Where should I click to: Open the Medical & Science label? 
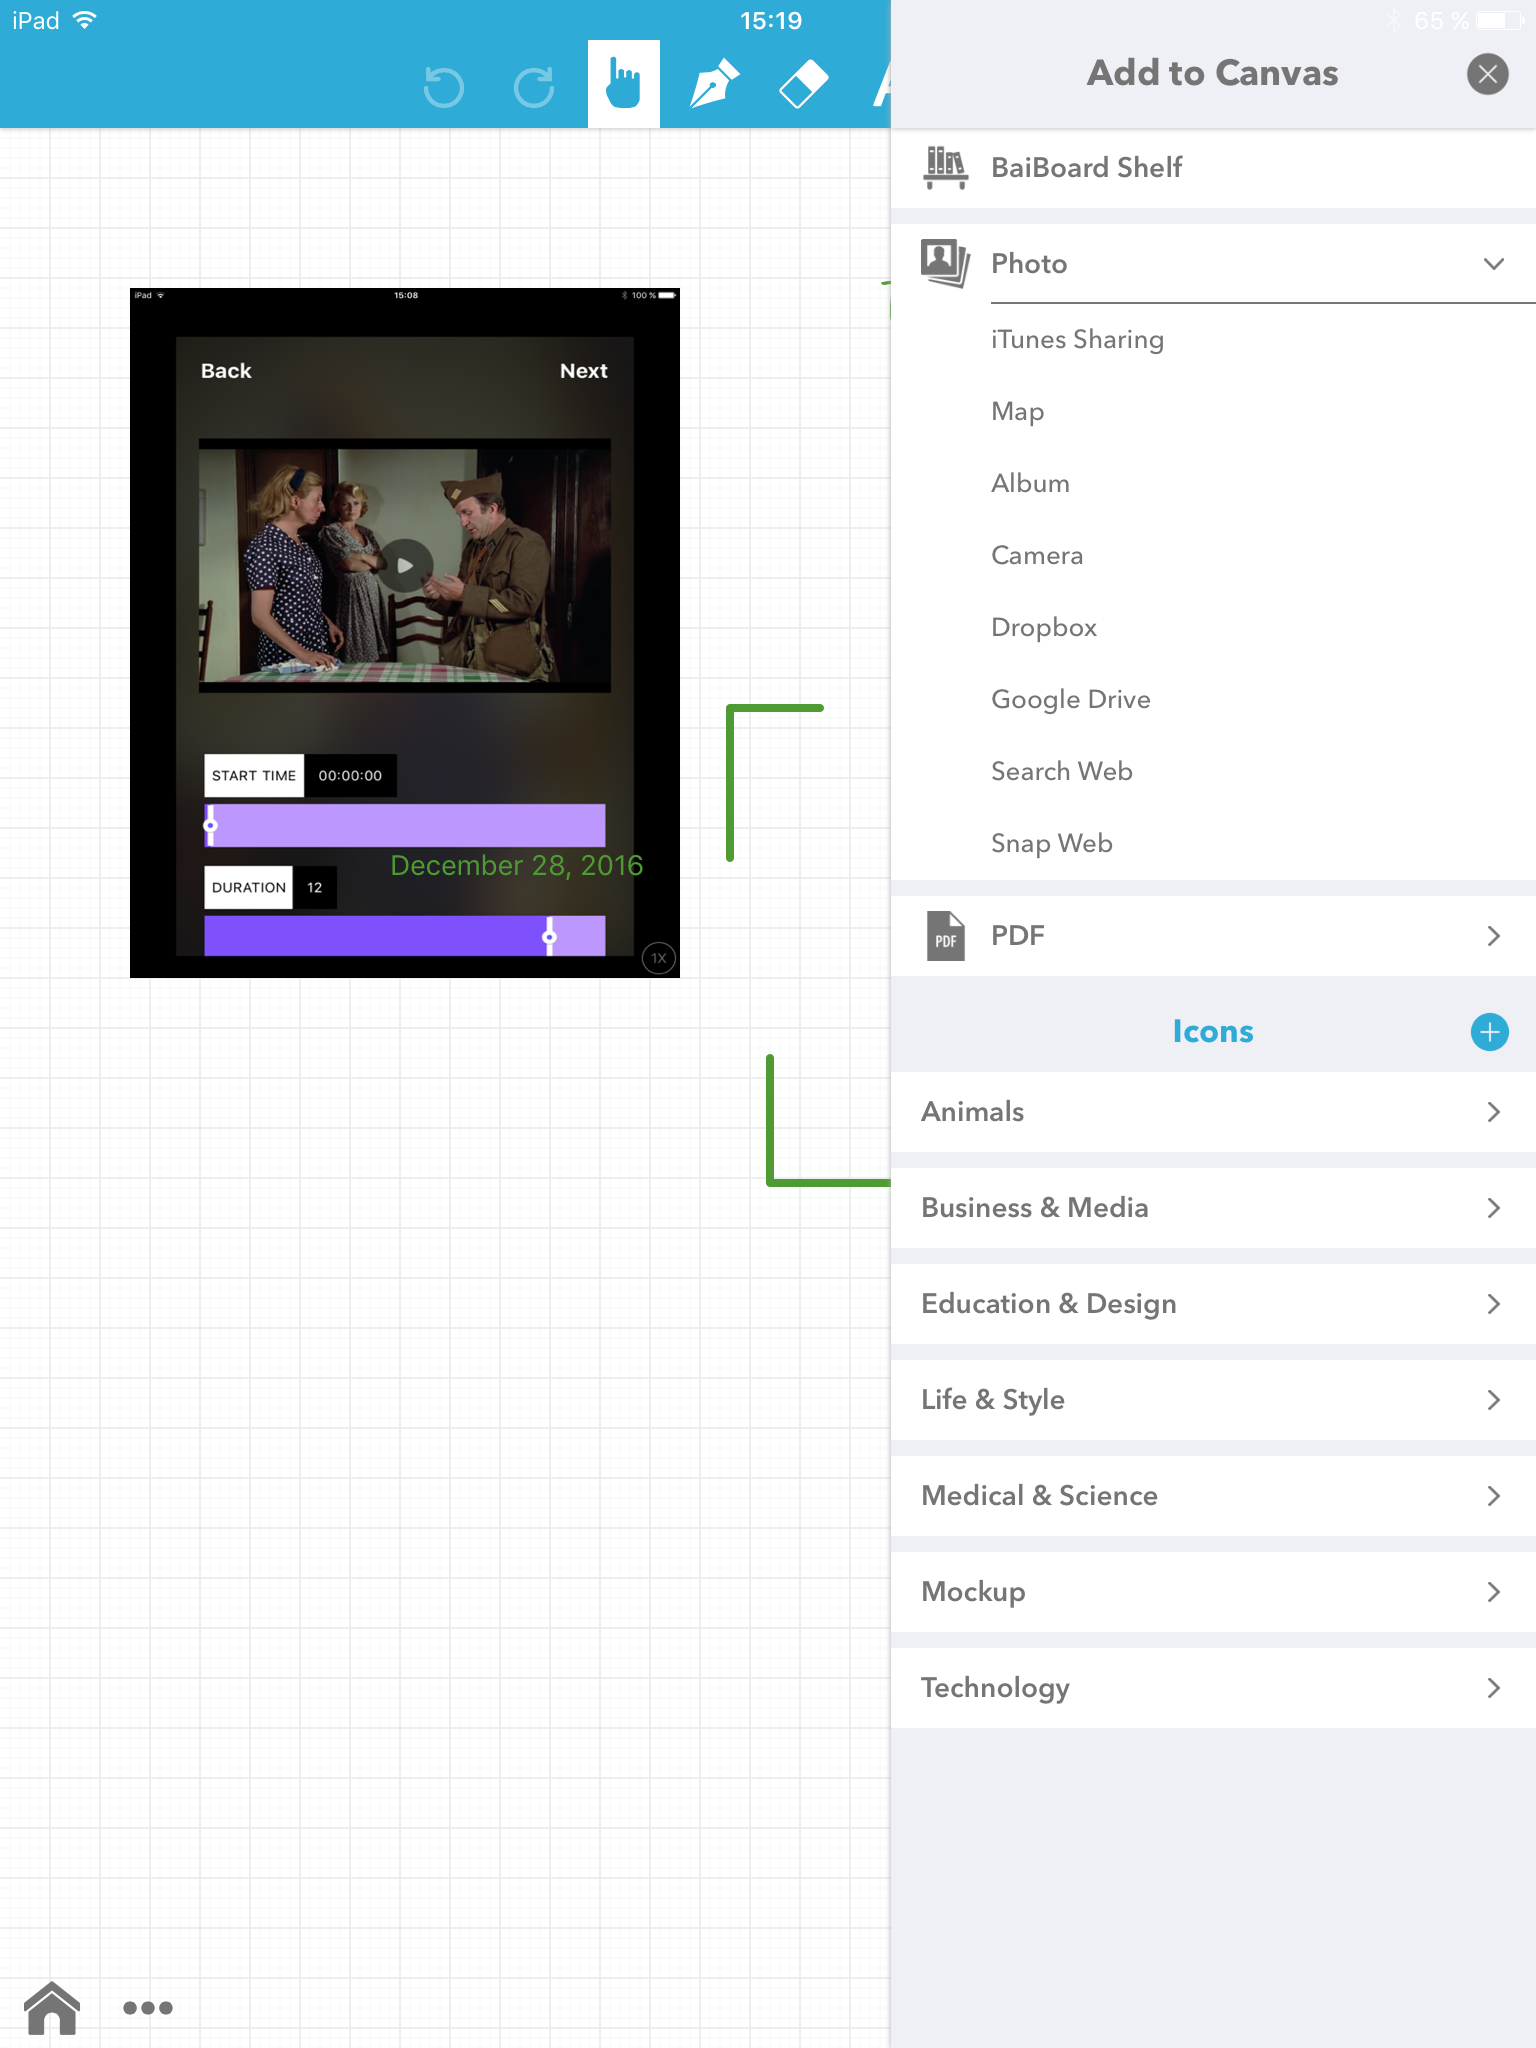pos(1040,1496)
